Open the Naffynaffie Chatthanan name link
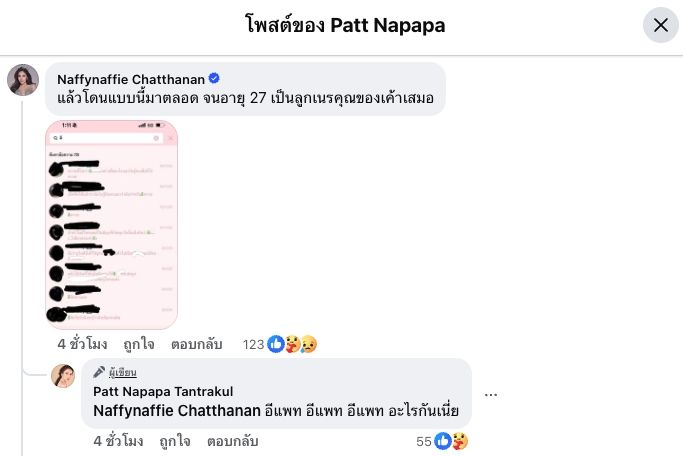This screenshot has width=683, height=456. (131, 79)
